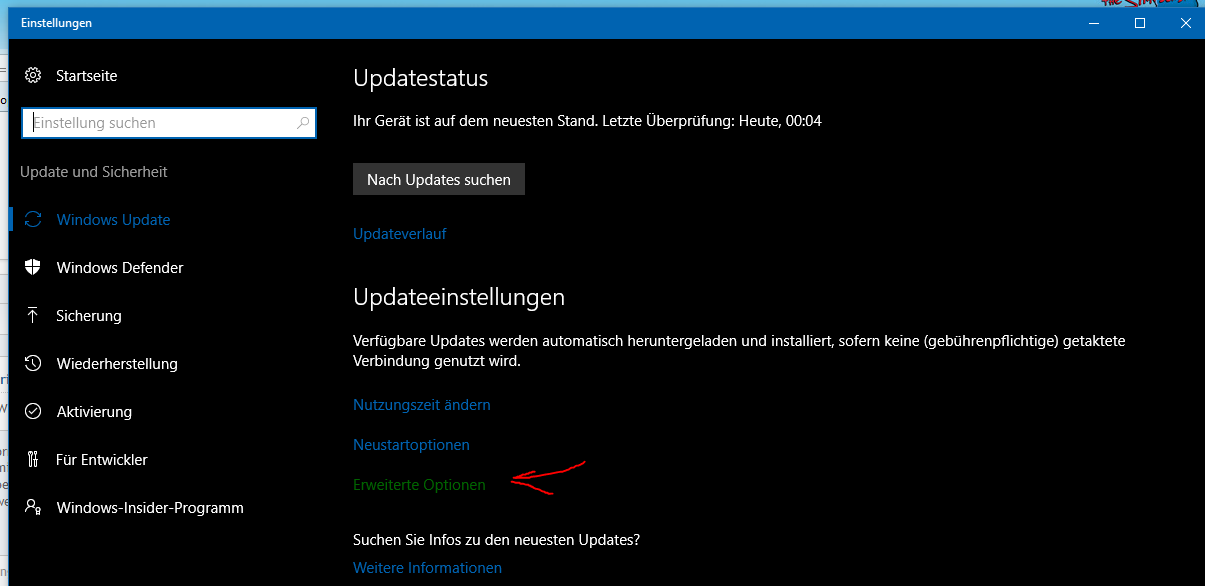This screenshot has height=586, width=1205.
Task: Open the Windows-Insider-Programm section
Action: pyautogui.click(x=150, y=508)
